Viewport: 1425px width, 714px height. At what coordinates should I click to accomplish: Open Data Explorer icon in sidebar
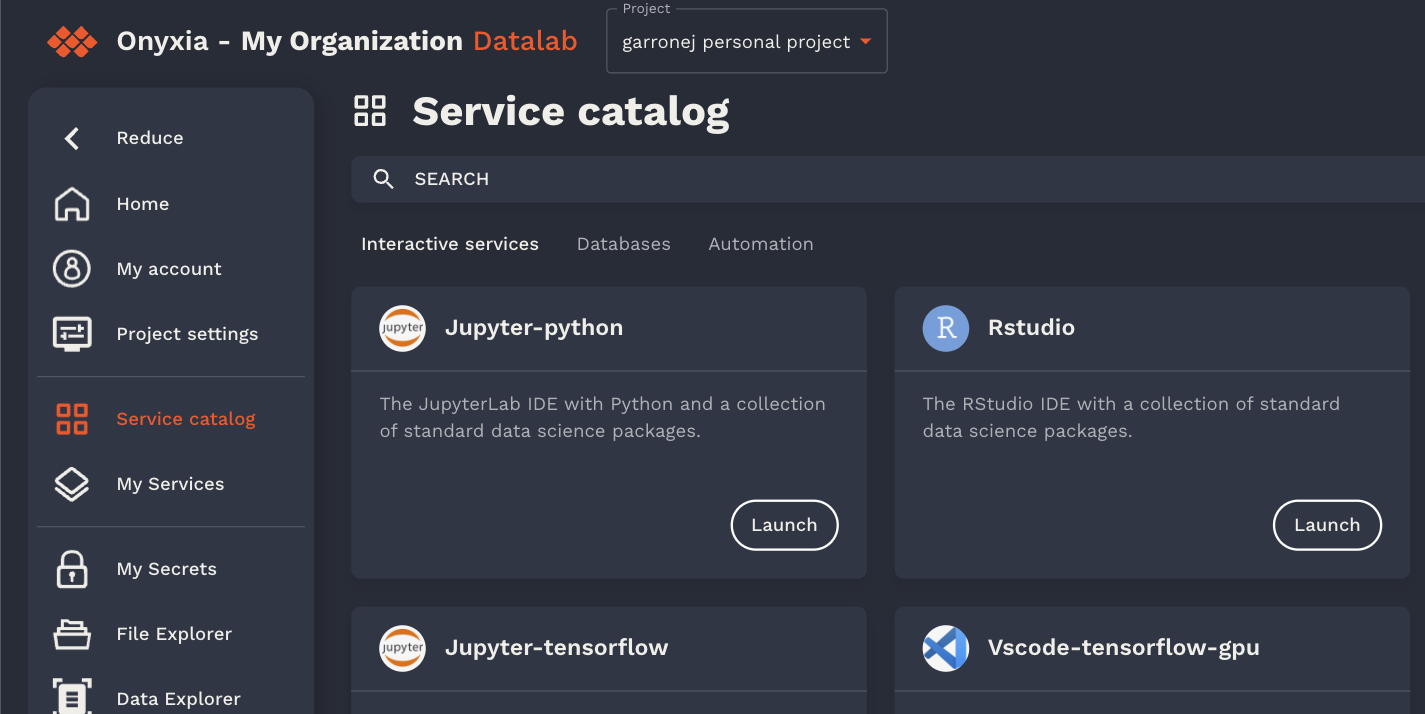pyautogui.click(x=72, y=698)
